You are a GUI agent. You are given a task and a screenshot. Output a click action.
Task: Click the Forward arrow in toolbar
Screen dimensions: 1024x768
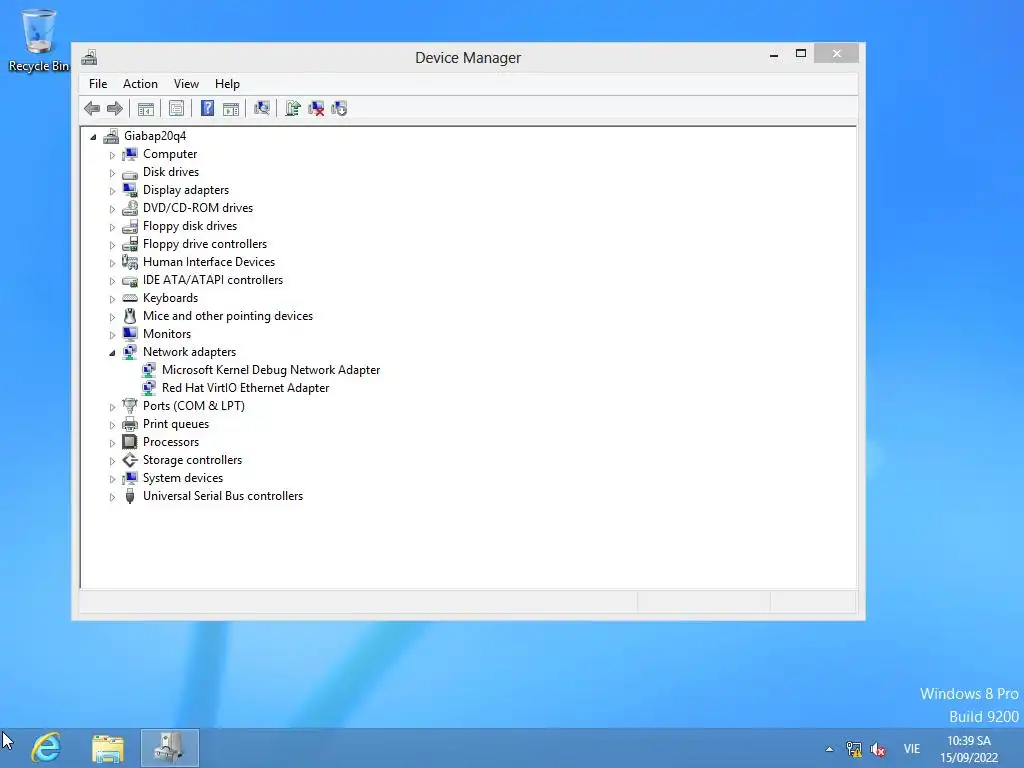[x=115, y=108]
